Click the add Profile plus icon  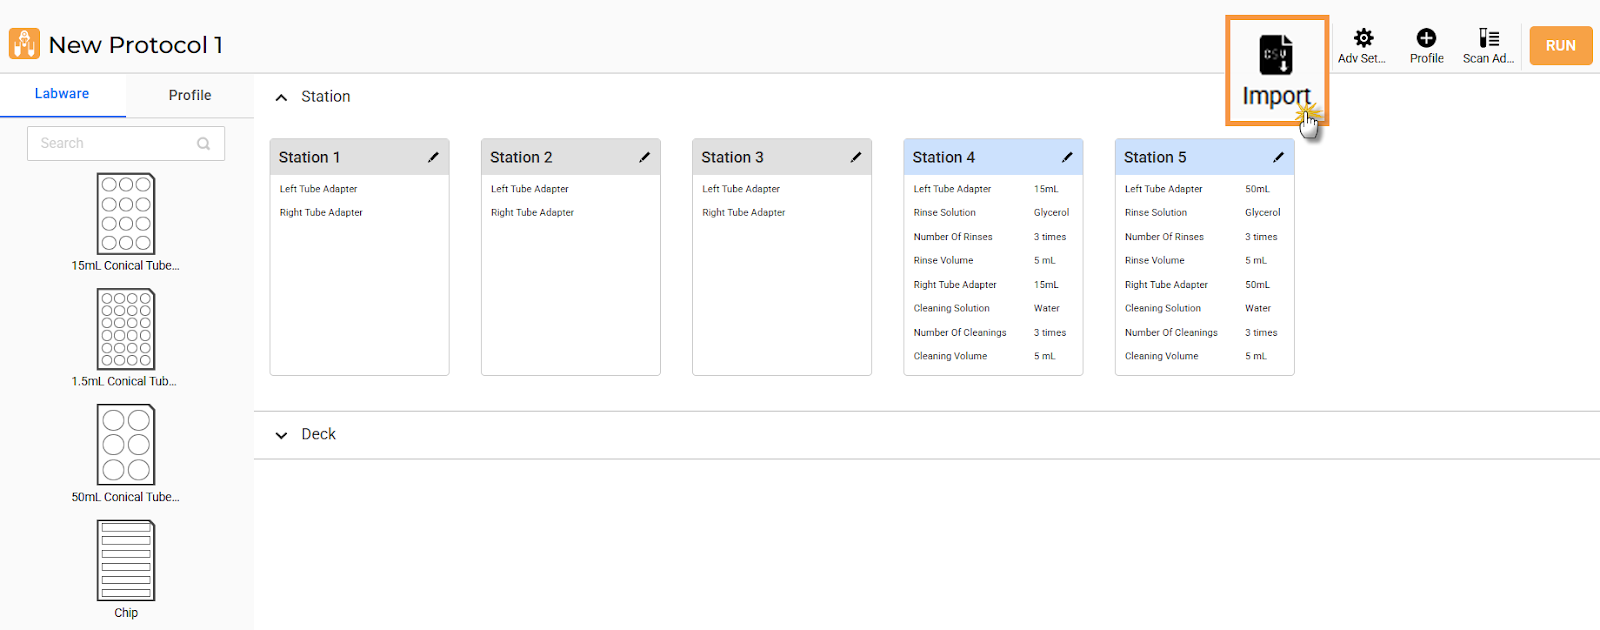click(x=1426, y=39)
